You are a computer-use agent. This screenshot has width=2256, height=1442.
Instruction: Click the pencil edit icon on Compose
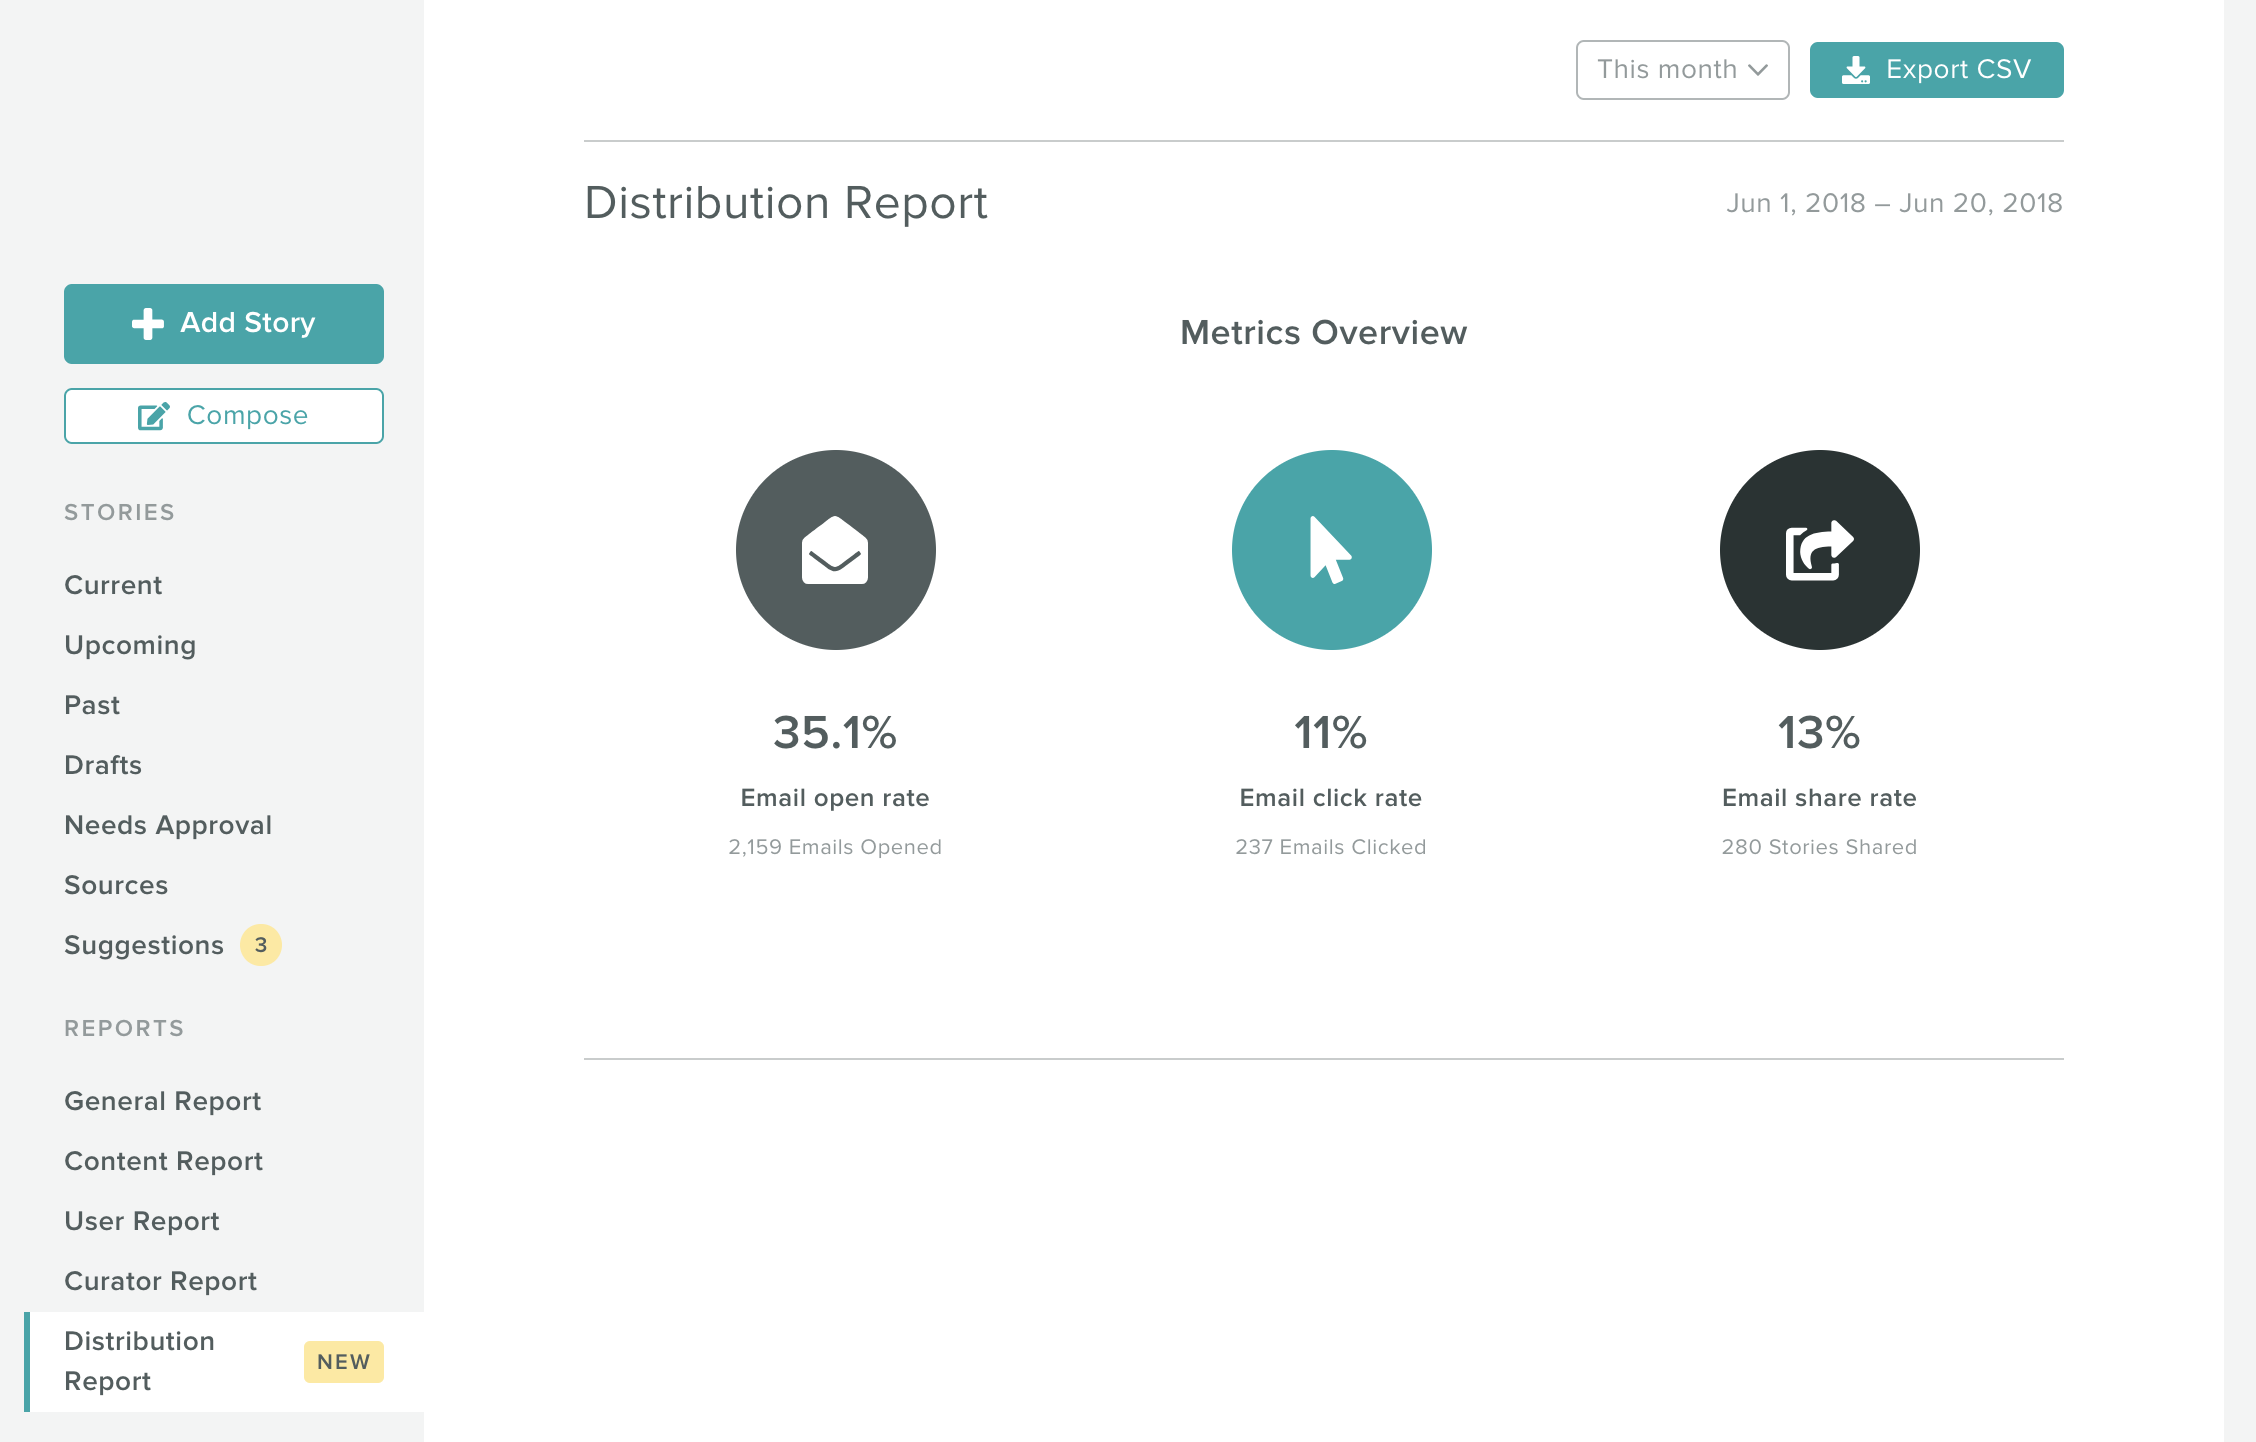coord(154,416)
